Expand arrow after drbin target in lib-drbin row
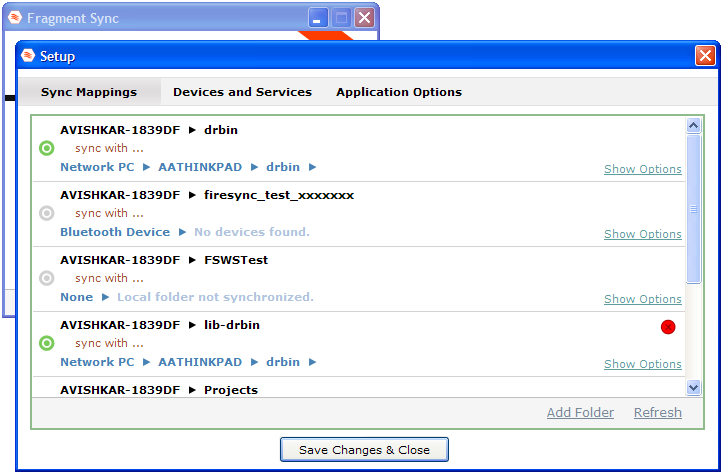The image size is (724, 475). pos(313,362)
